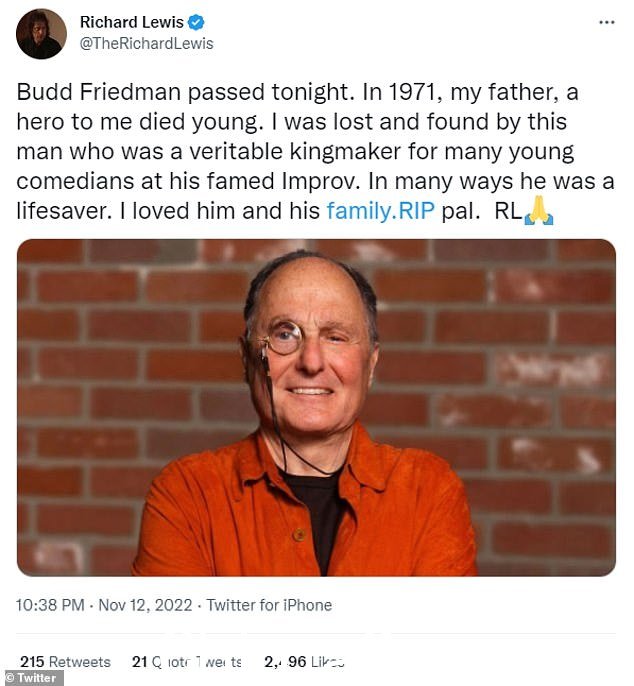This screenshot has height=686, width=634.
Task: Follow the family.RIP link in tweet
Action: [x=381, y=211]
